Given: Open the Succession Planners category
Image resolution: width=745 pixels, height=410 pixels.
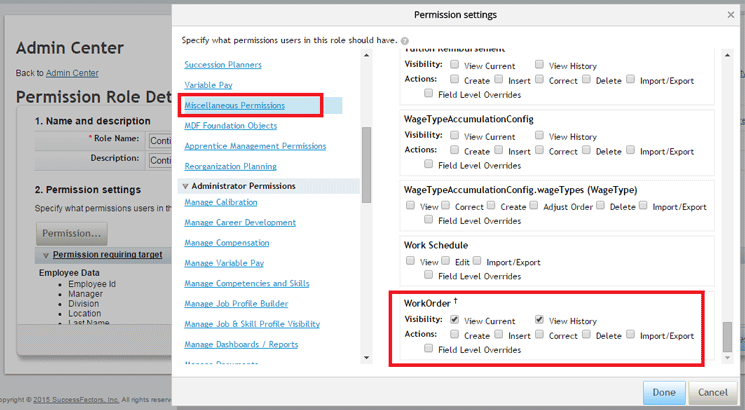Looking at the screenshot, I should (223, 65).
